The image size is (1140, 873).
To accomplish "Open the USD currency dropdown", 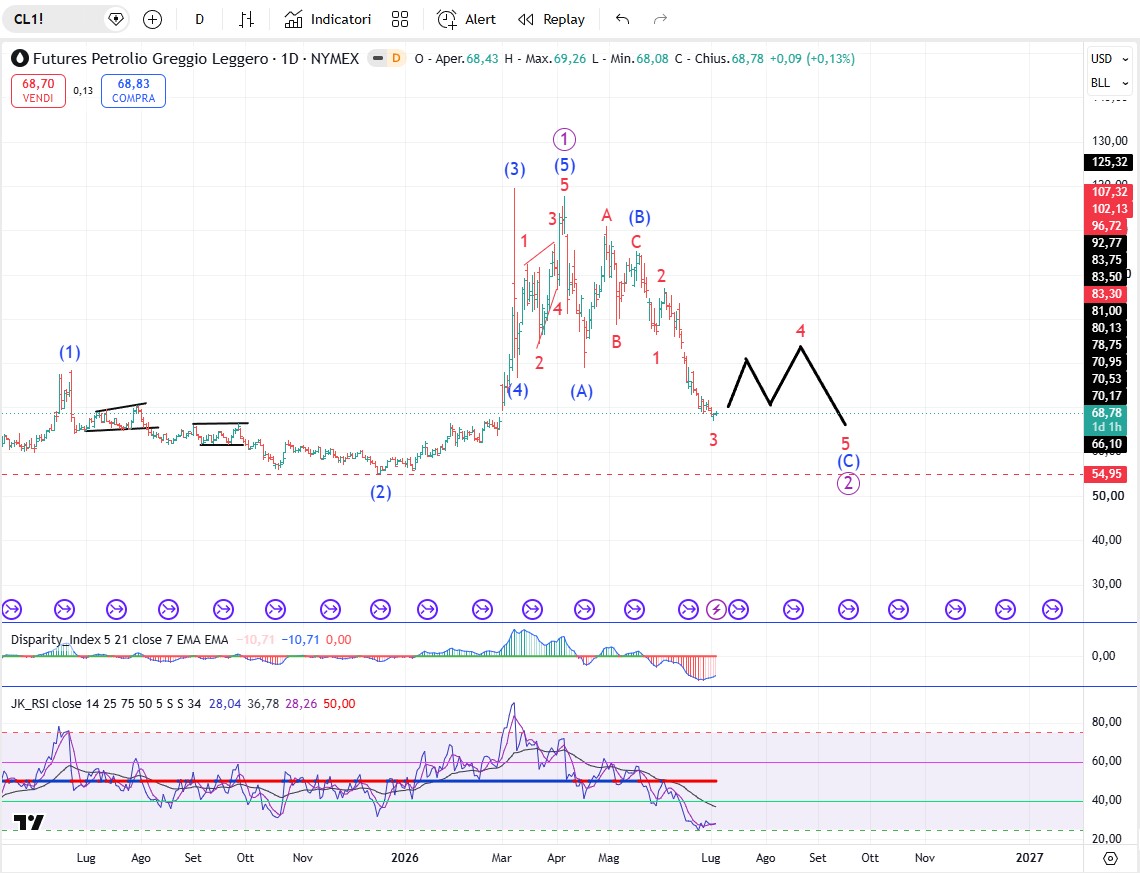I will (x=1109, y=59).
